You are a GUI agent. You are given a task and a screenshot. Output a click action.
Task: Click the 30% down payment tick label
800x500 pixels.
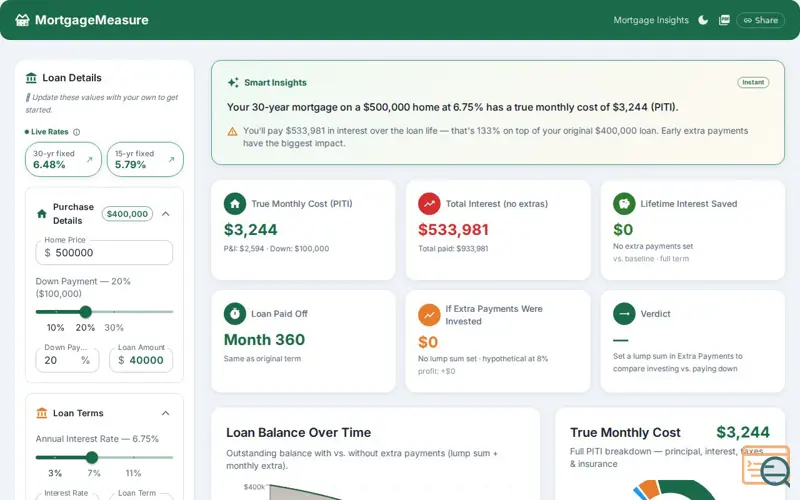(114, 328)
